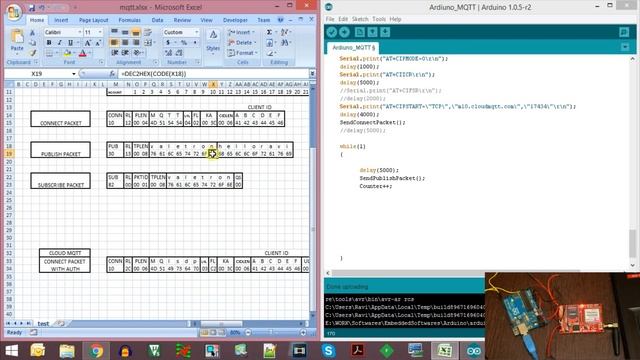The height and width of the screenshot is (360, 640).
Task: Switch to the Insert ribbon tab
Action: click(61, 20)
